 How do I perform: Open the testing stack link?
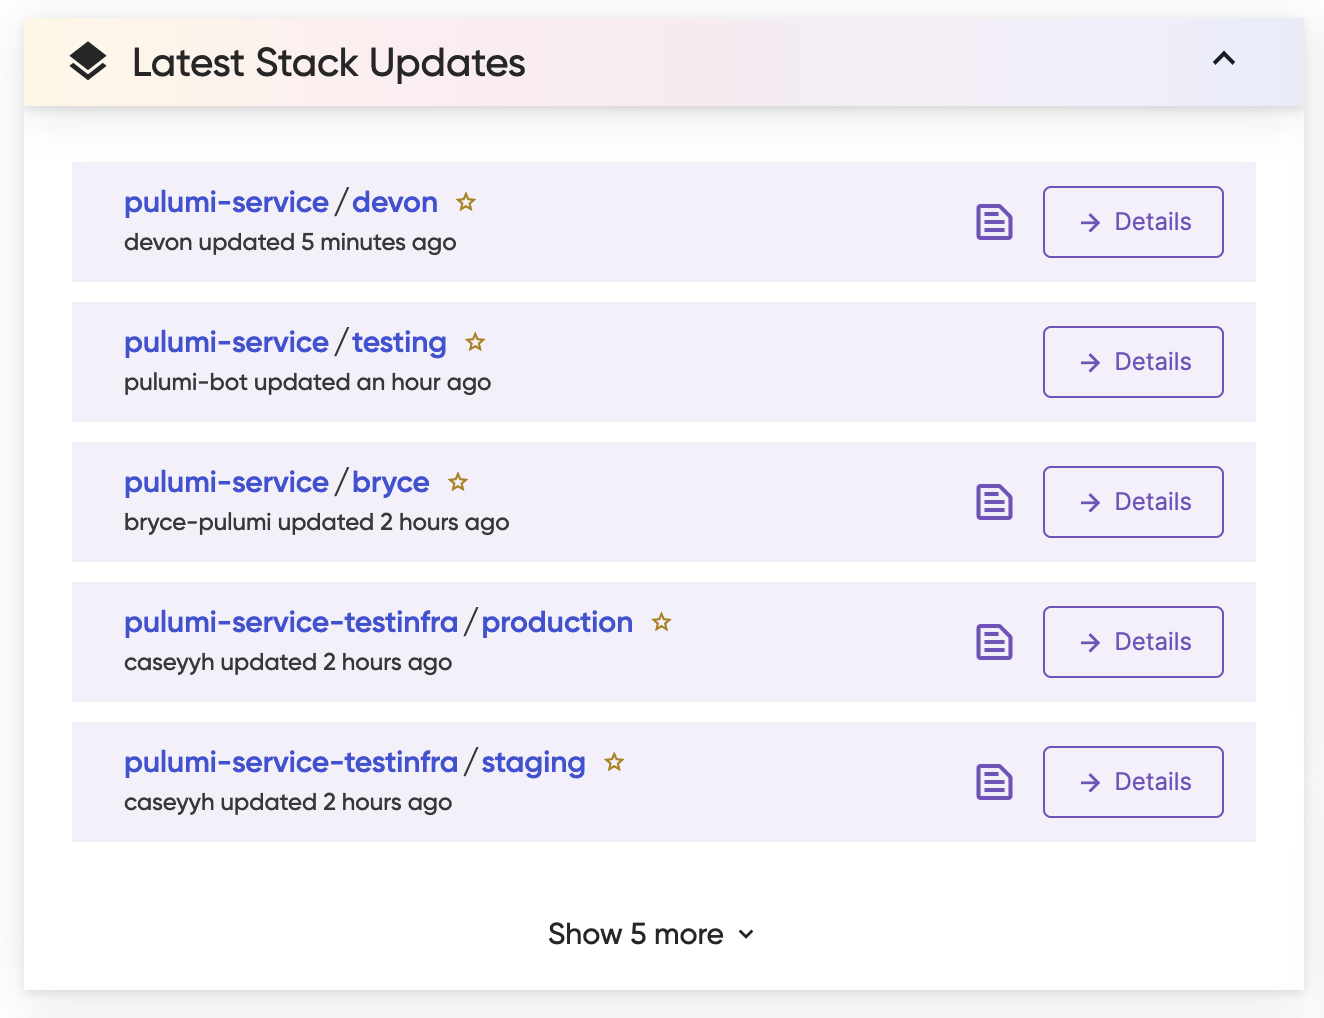click(x=399, y=343)
